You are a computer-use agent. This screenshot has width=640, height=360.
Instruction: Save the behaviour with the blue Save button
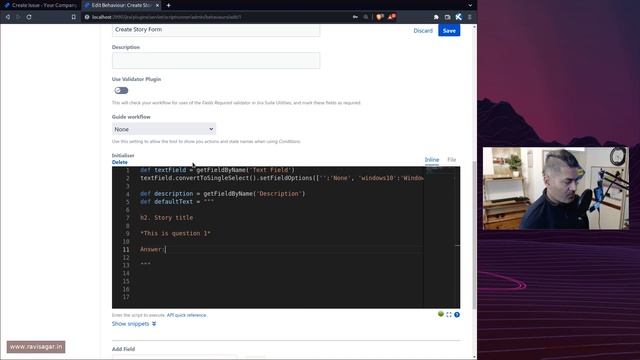tap(449, 31)
